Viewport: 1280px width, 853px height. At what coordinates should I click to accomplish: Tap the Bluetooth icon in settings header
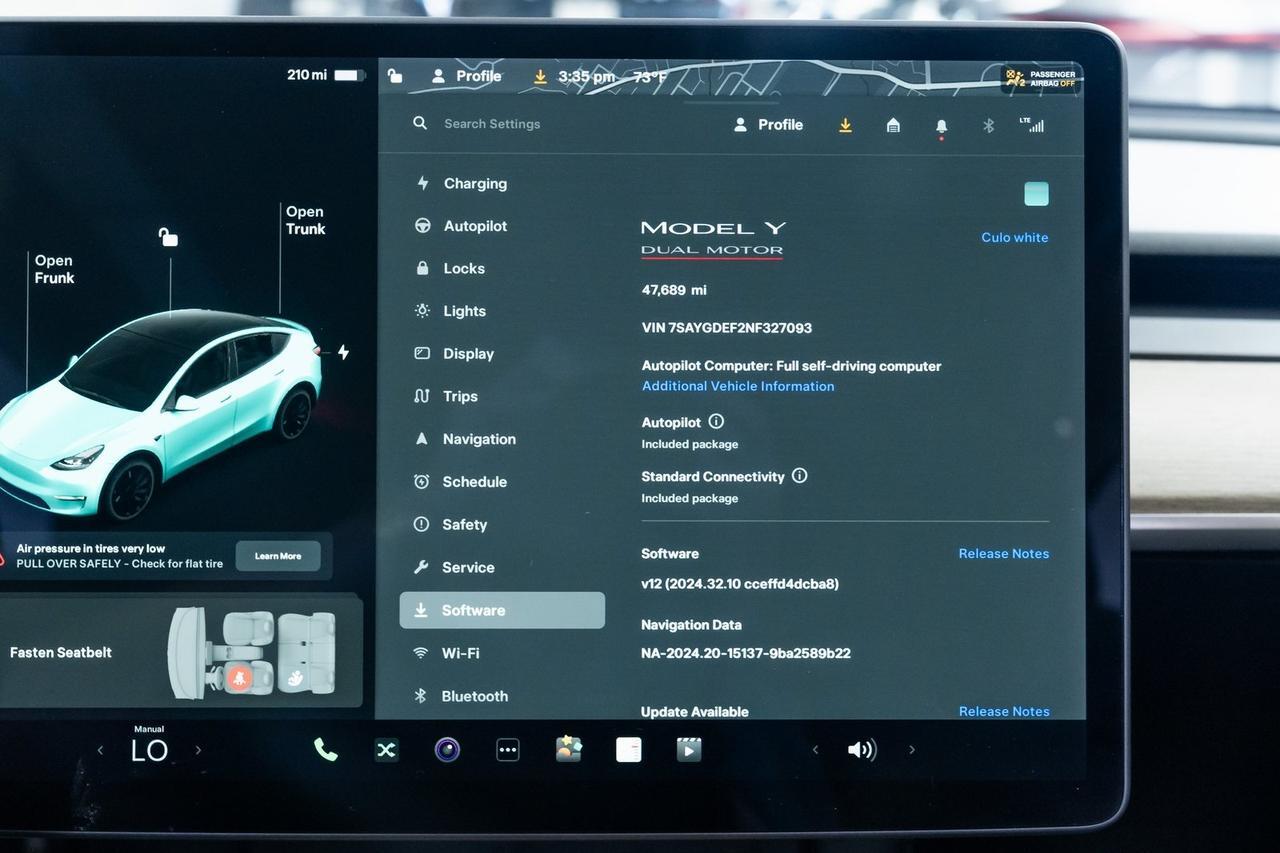(x=988, y=125)
